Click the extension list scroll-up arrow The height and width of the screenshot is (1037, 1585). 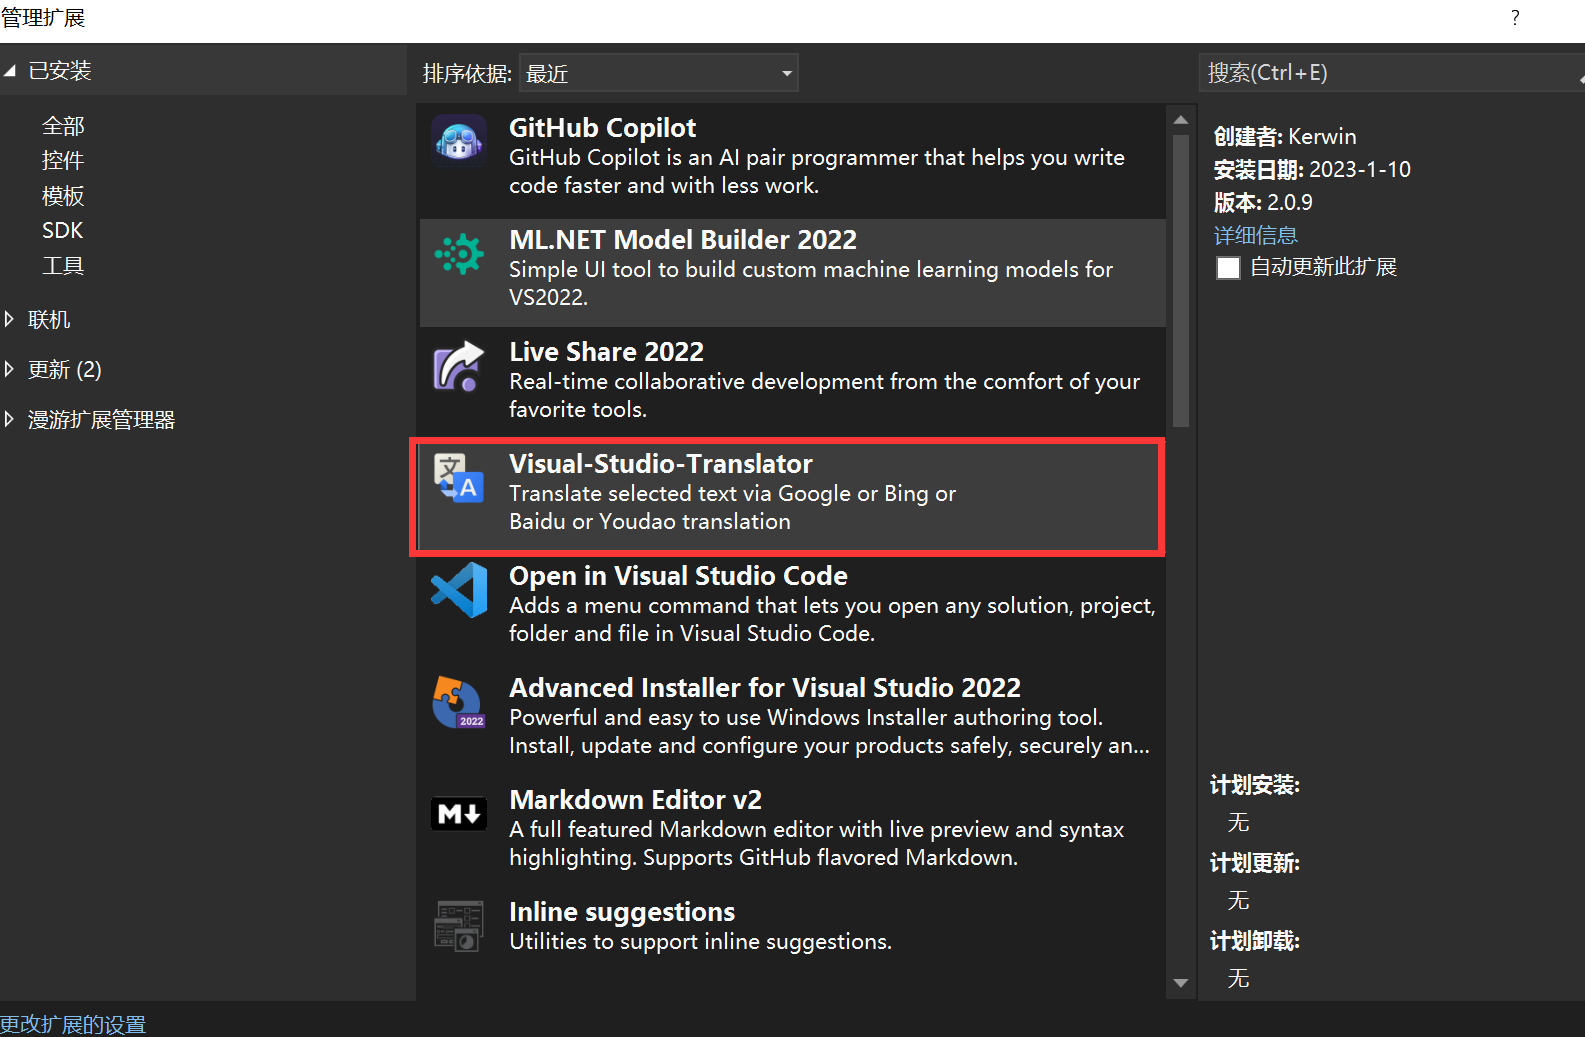click(1181, 119)
